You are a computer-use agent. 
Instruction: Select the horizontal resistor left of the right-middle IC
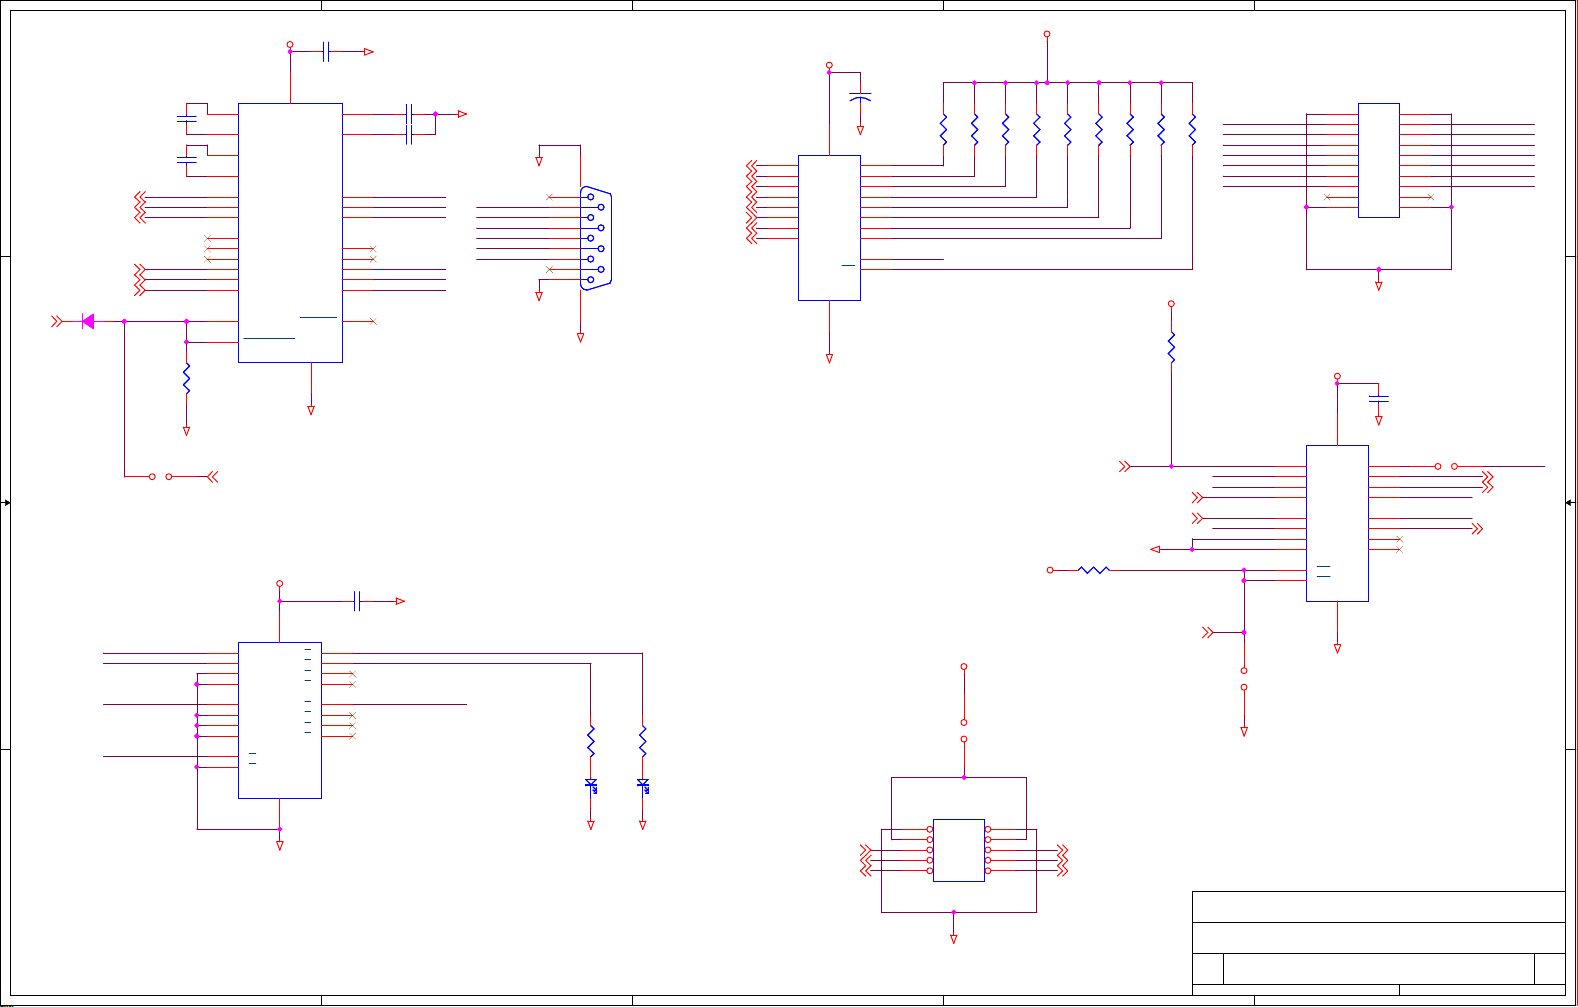(1094, 570)
